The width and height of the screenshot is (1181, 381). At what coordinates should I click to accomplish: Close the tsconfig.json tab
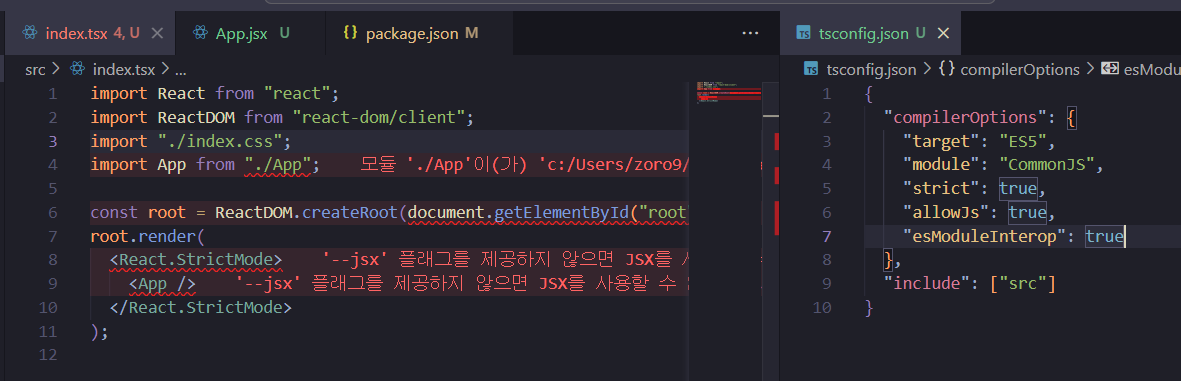943,33
